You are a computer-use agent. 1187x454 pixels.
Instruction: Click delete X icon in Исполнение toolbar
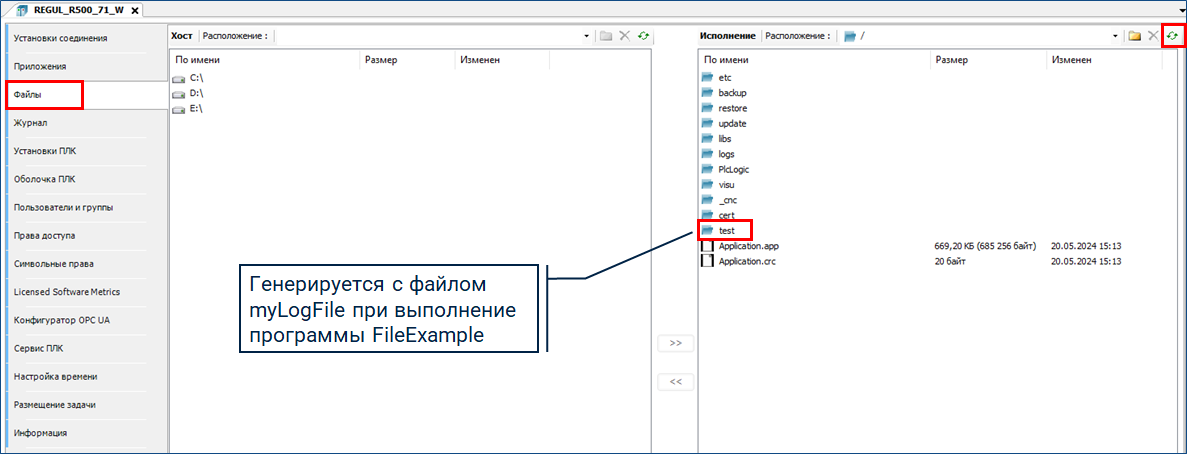[x=1153, y=36]
